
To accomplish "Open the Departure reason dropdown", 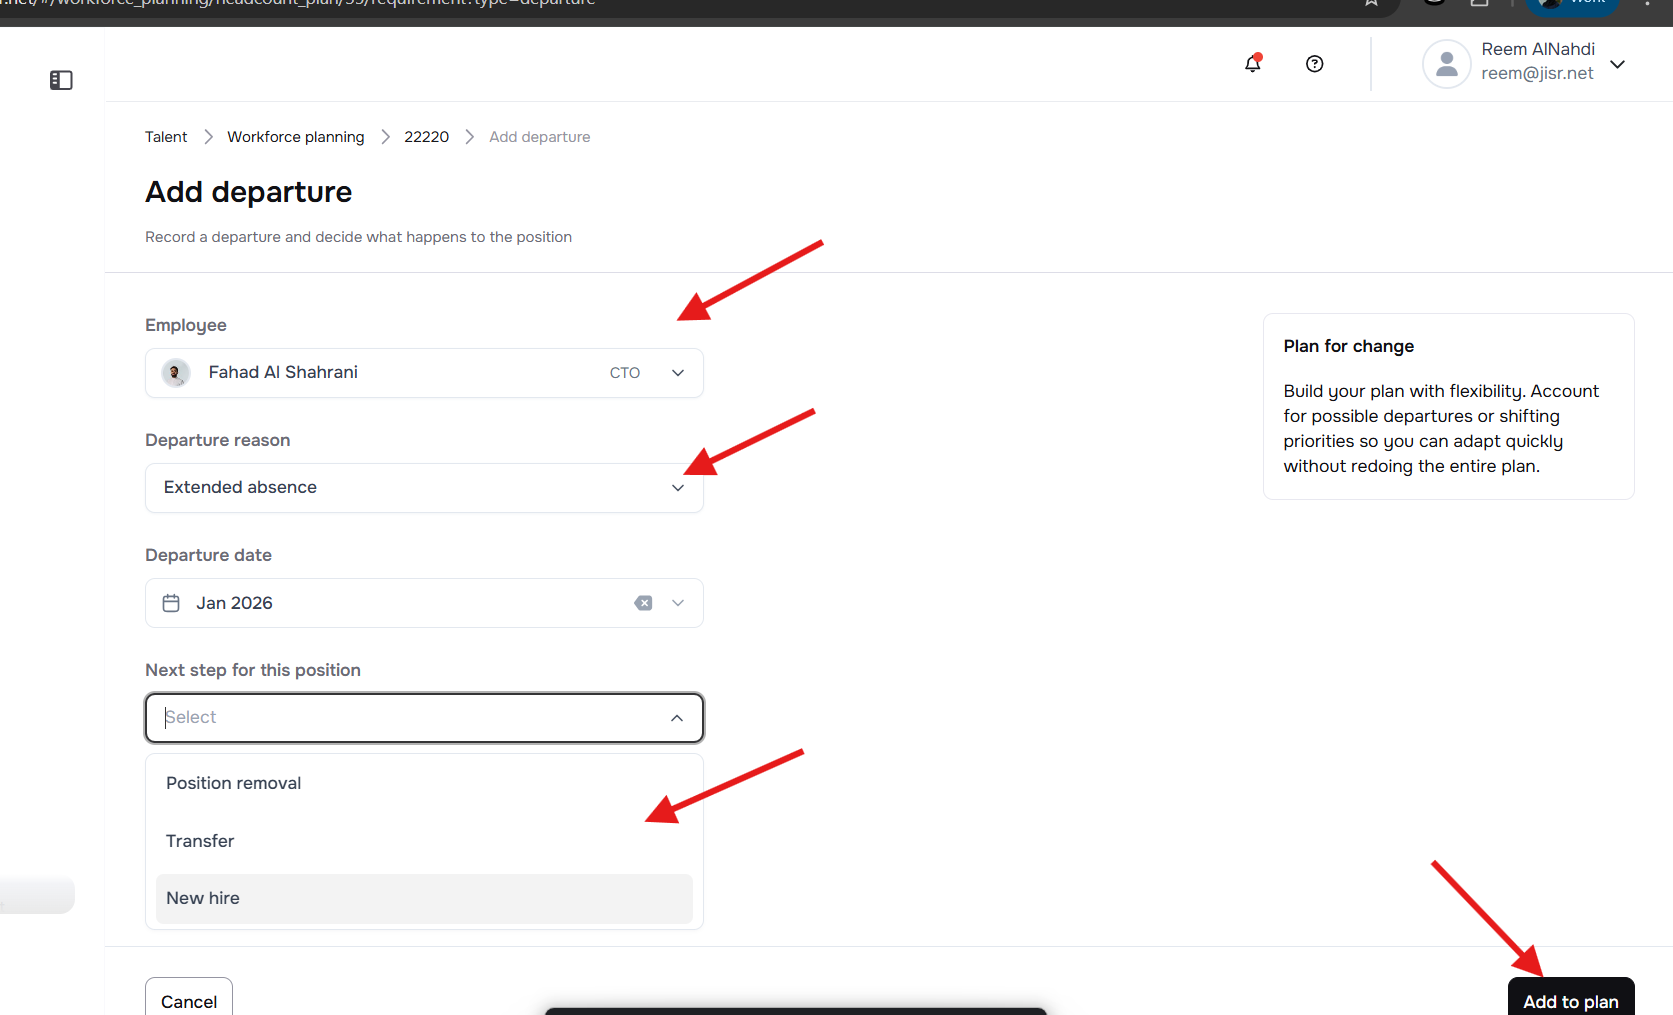I will click(x=677, y=488).
